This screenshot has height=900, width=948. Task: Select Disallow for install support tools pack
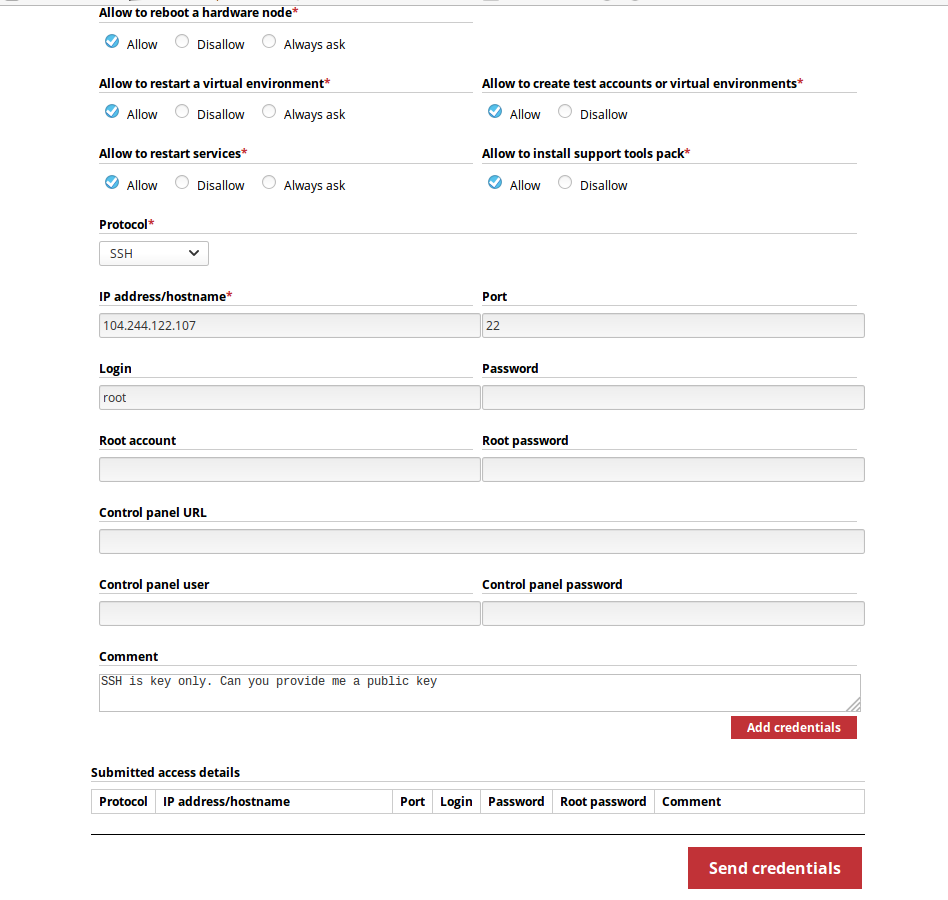[565, 183]
